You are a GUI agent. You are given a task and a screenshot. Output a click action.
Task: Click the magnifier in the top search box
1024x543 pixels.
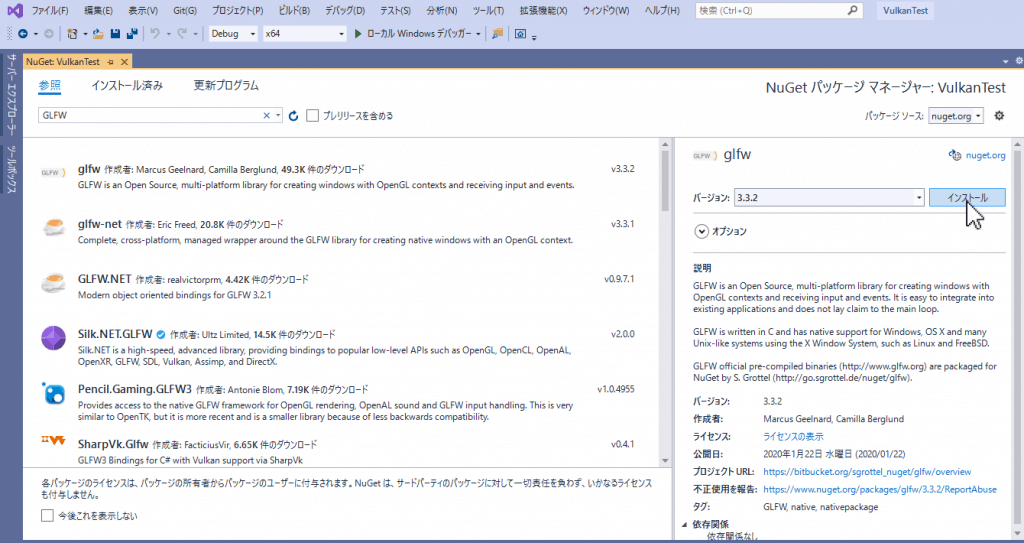click(852, 10)
